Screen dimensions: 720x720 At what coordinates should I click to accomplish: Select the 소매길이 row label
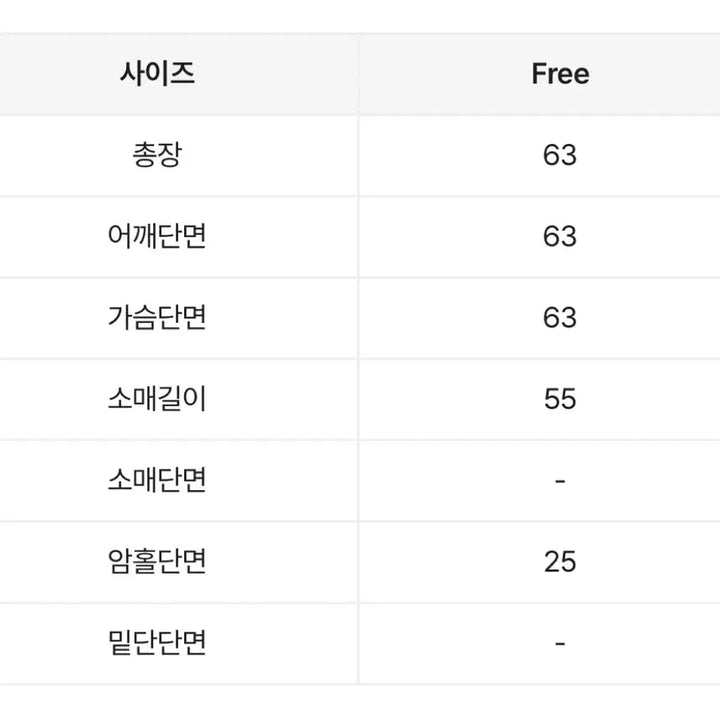(157, 399)
